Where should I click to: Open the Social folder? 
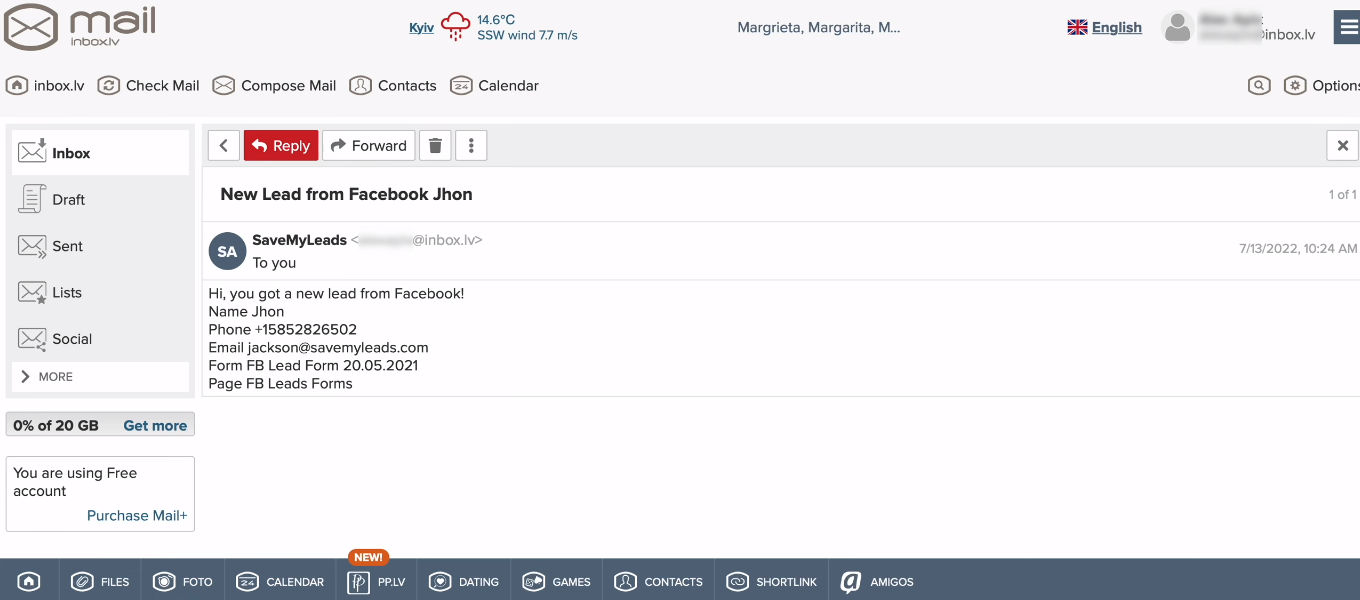pyautogui.click(x=100, y=339)
